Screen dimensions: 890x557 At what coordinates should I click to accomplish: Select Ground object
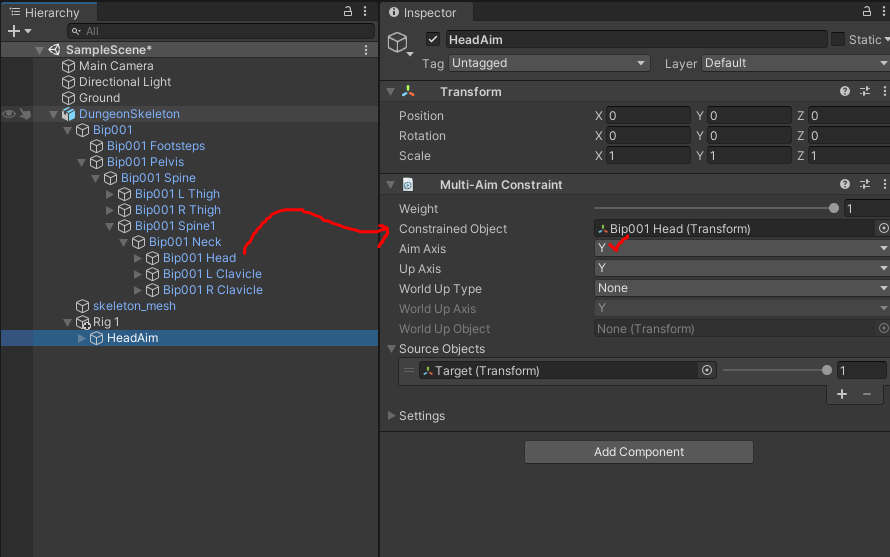coord(99,98)
